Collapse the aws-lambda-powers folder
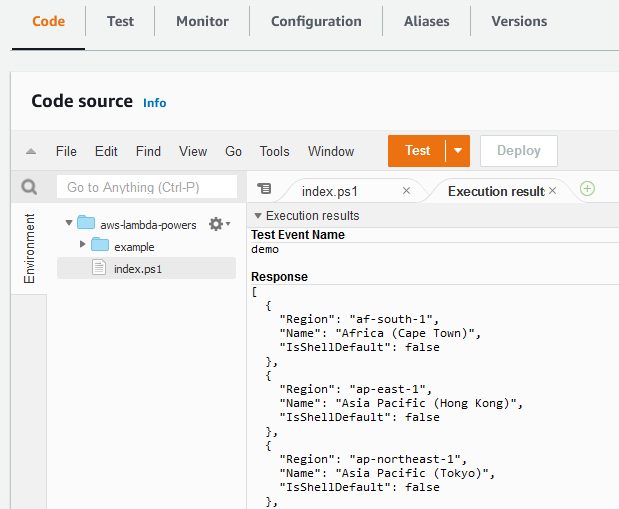 pyautogui.click(x=69, y=223)
